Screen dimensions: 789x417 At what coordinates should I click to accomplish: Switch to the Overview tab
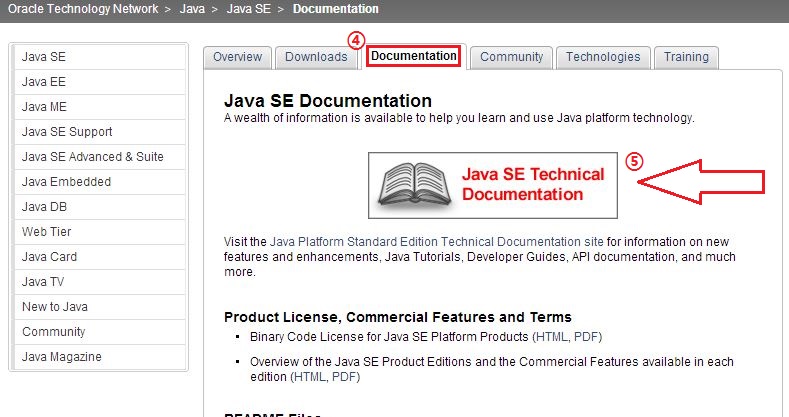[237, 57]
